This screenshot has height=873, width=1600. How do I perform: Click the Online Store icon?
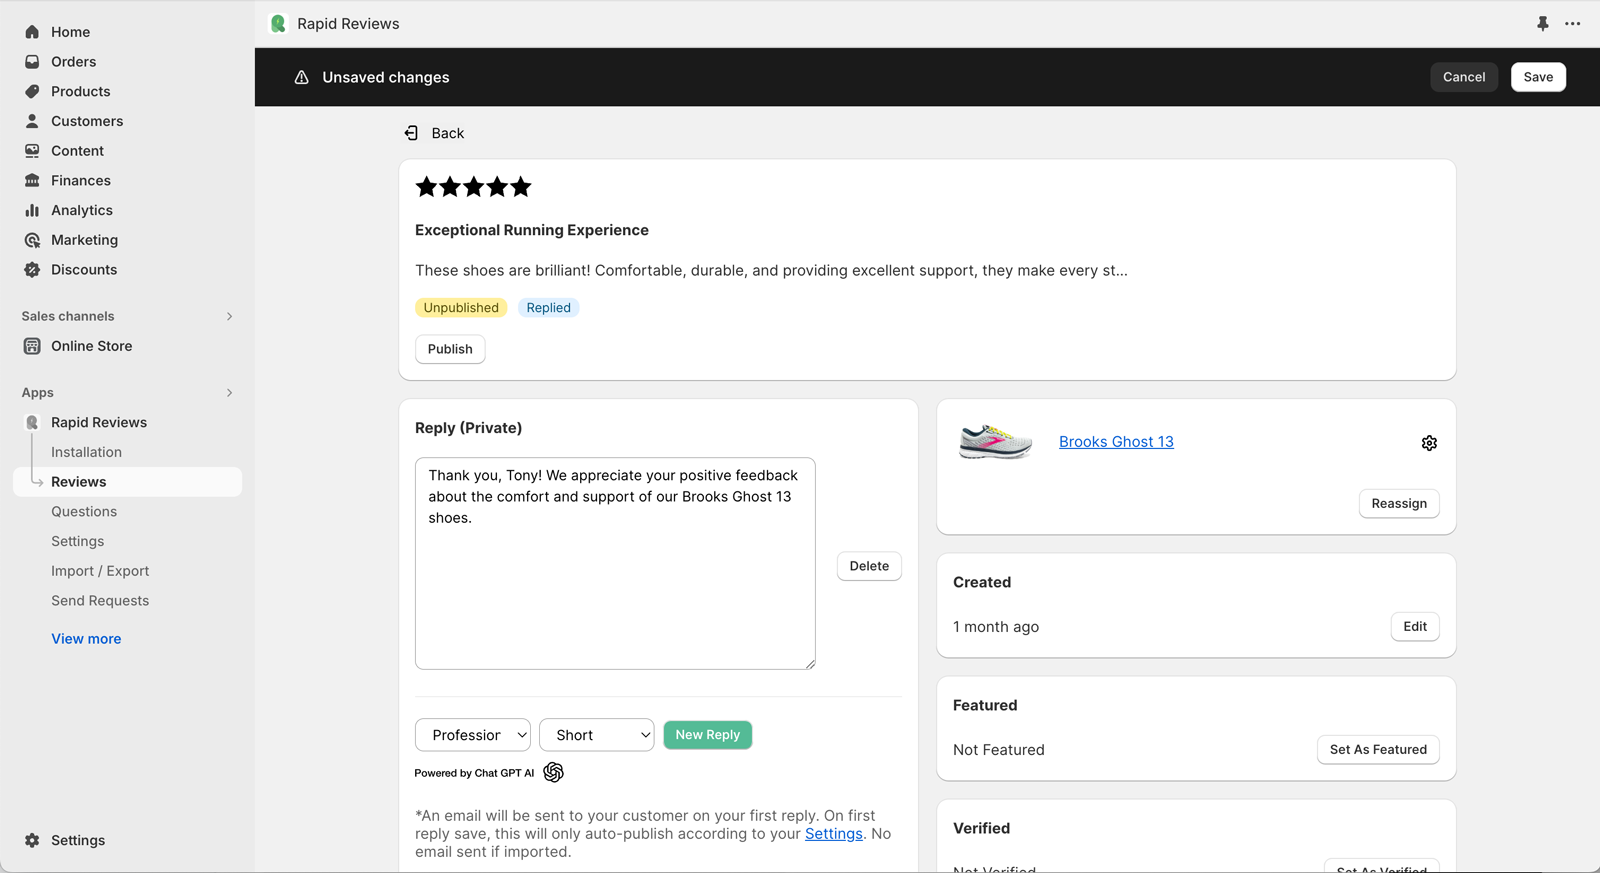(x=32, y=346)
